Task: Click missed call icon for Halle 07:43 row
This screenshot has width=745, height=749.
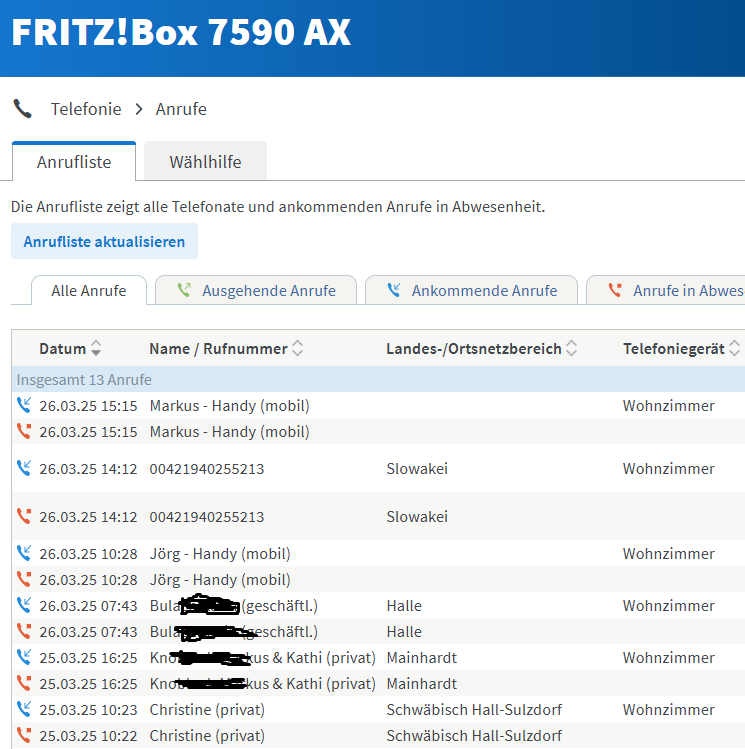Action: pos(24,631)
